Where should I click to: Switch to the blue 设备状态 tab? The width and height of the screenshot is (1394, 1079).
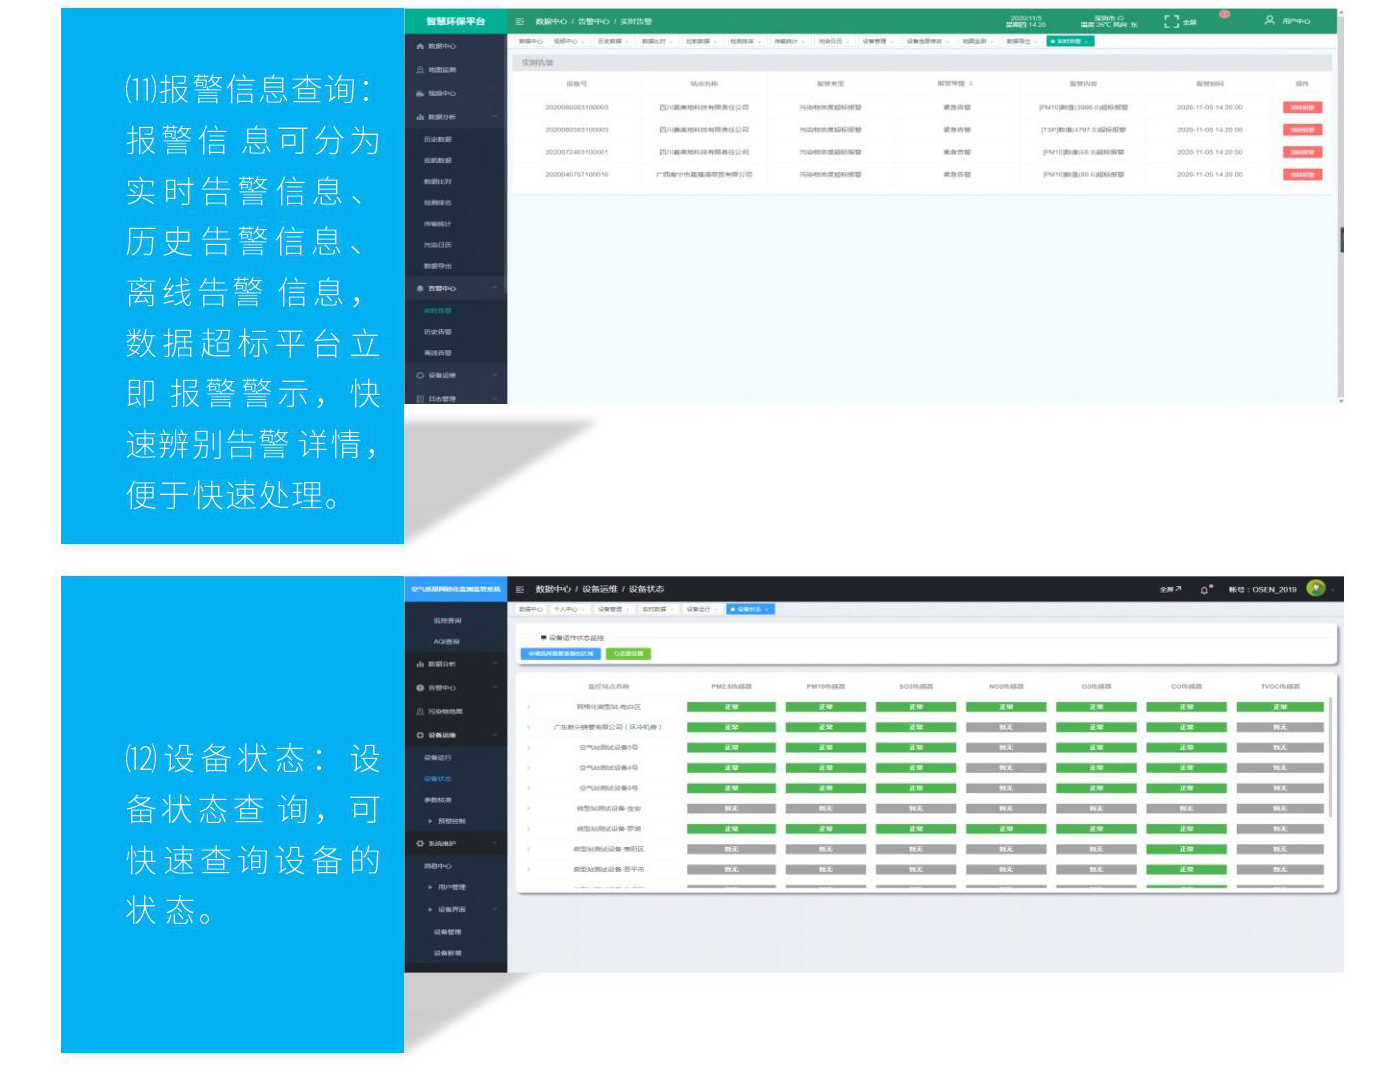pos(750,609)
